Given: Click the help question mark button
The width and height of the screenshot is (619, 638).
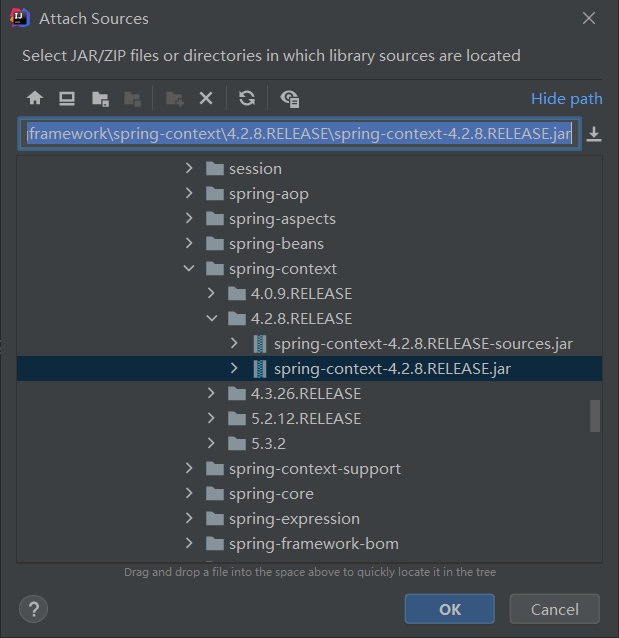Looking at the screenshot, I should tap(34, 609).
